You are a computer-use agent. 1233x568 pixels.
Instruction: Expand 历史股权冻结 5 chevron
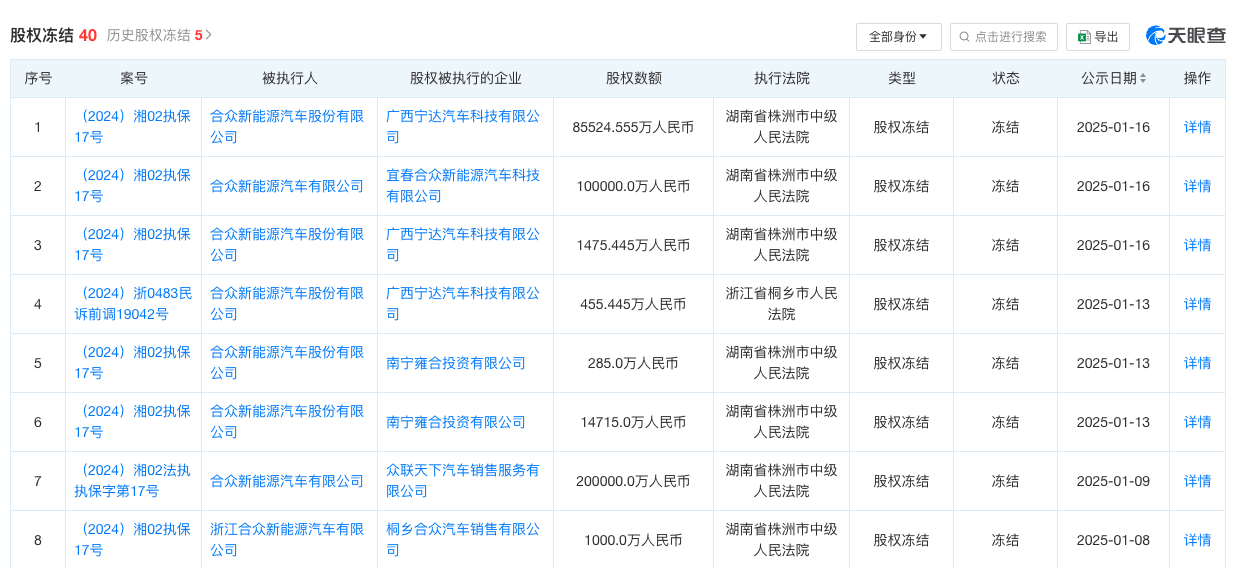(x=208, y=35)
